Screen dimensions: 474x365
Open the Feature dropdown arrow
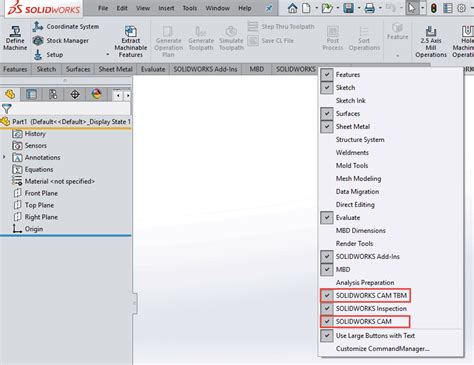click(x=397, y=56)
